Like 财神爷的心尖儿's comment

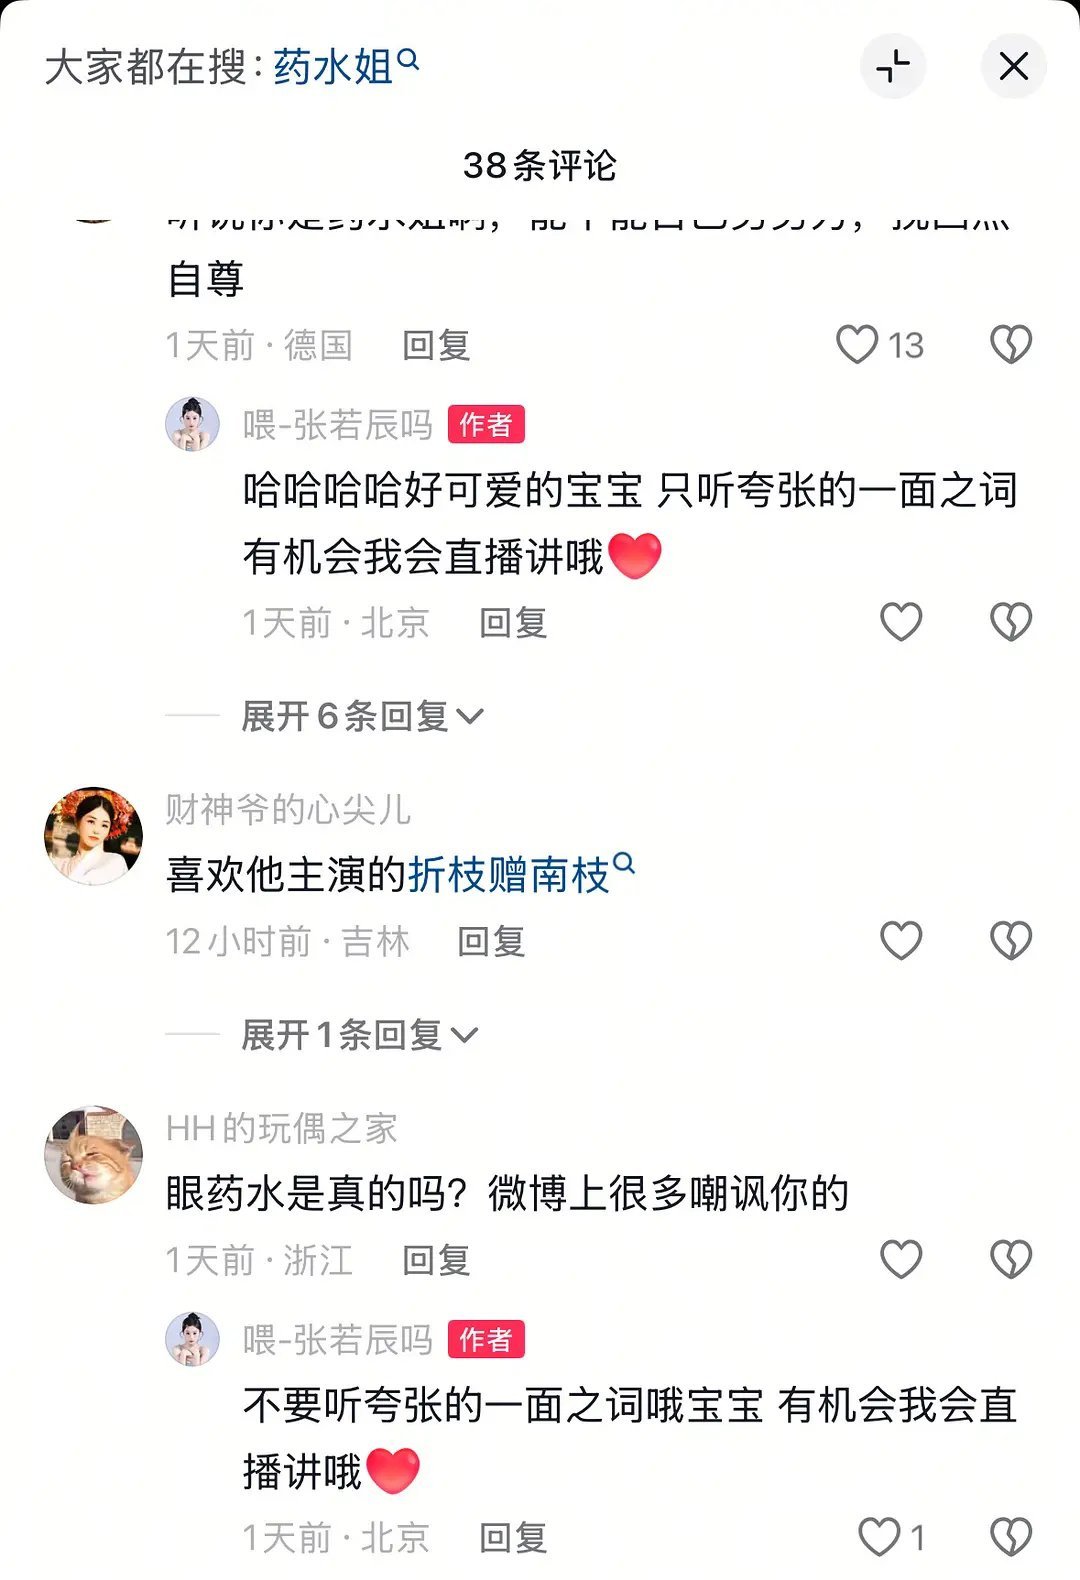[900, 940]
